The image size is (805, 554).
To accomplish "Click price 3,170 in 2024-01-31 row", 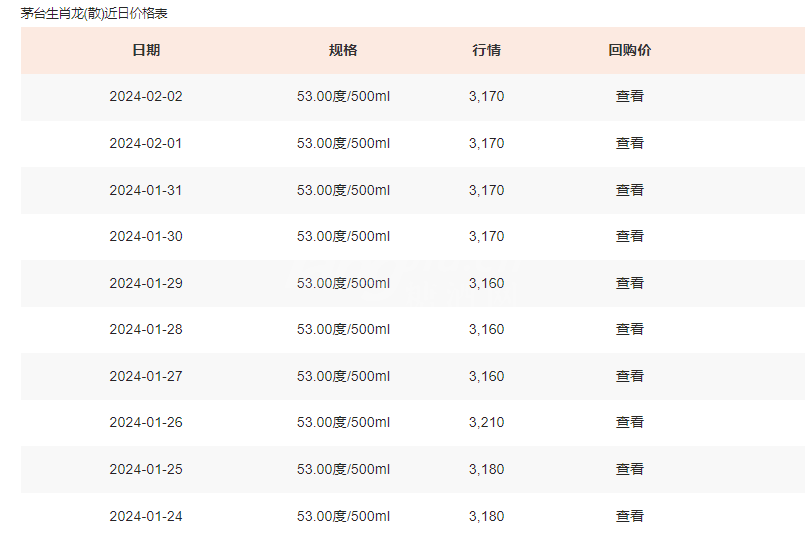I will 486,190.
